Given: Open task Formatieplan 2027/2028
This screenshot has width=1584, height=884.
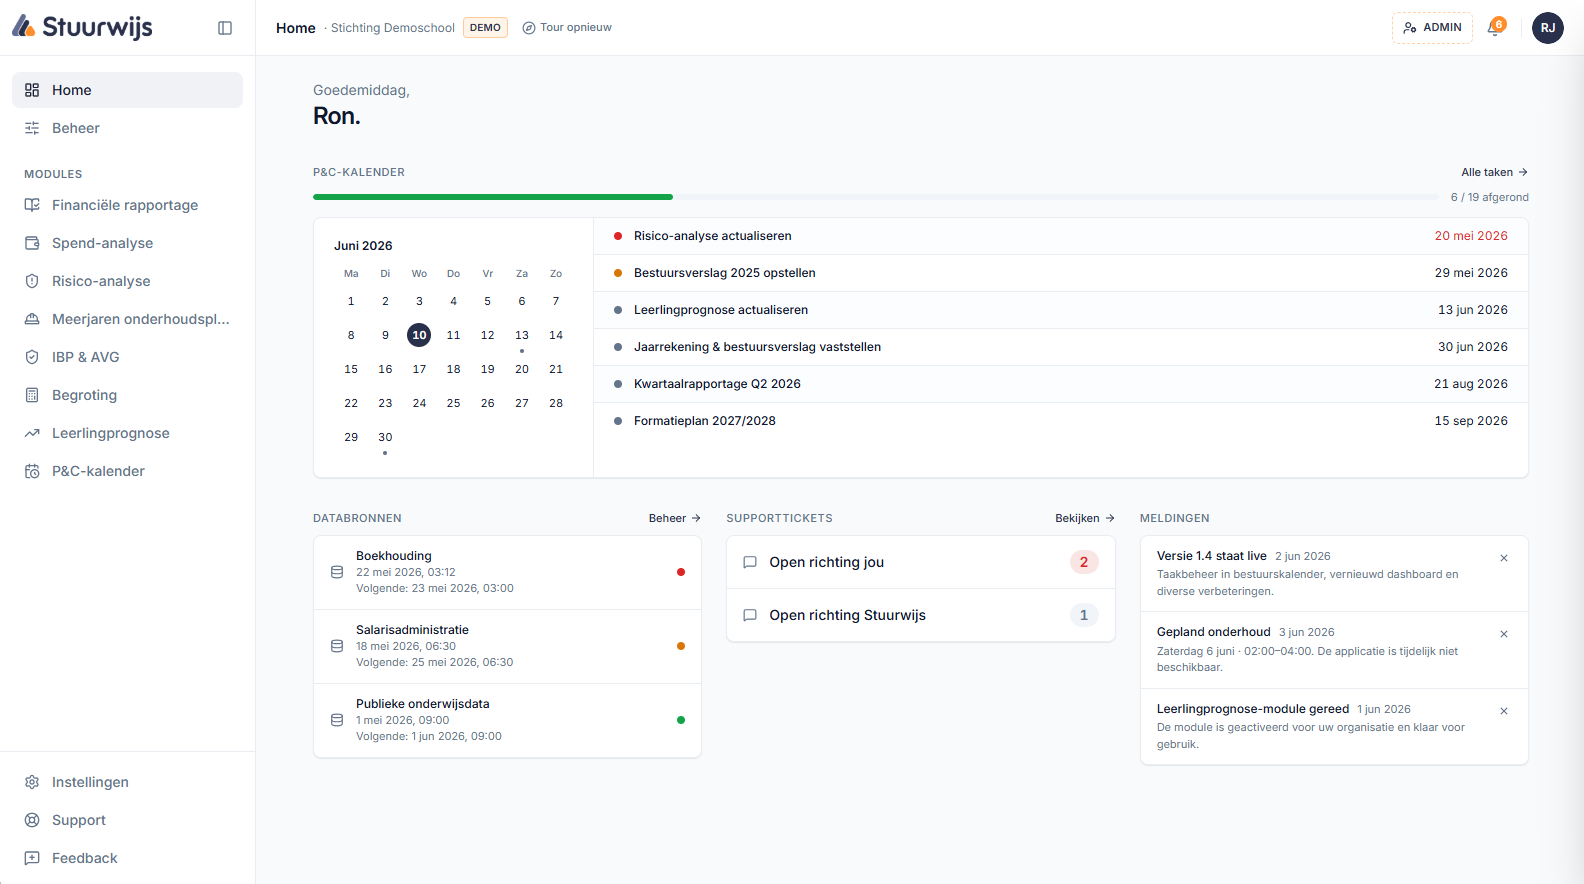Looking at the screenshot, I should (x=1061, y=421).
